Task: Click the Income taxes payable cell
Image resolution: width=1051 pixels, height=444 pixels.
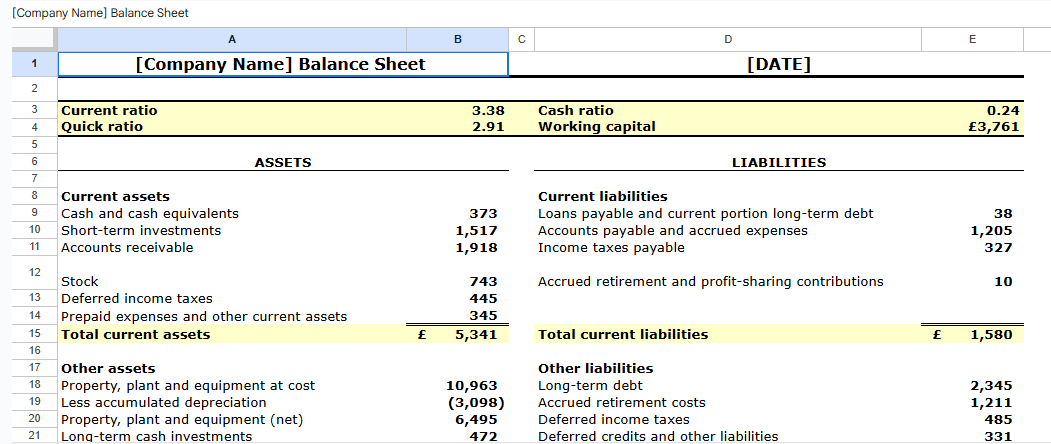Action: click(x=611, y=247)
